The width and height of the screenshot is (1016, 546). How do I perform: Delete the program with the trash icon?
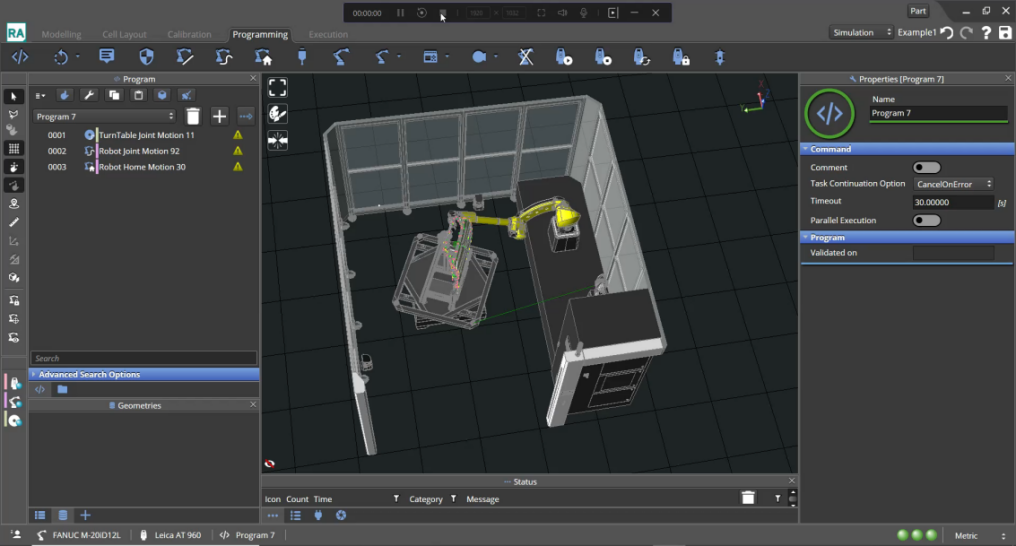tap(193, 117)
